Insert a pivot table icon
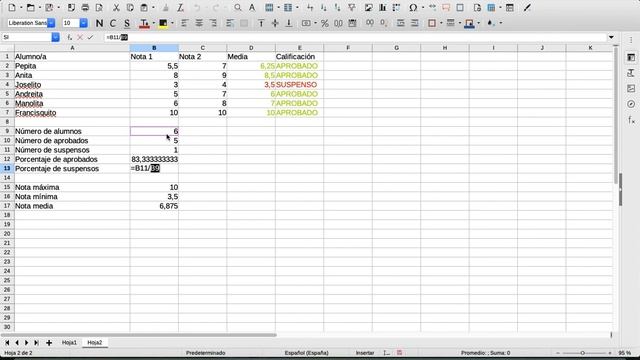This screenshot has height=360, width=640. (396, 8)
